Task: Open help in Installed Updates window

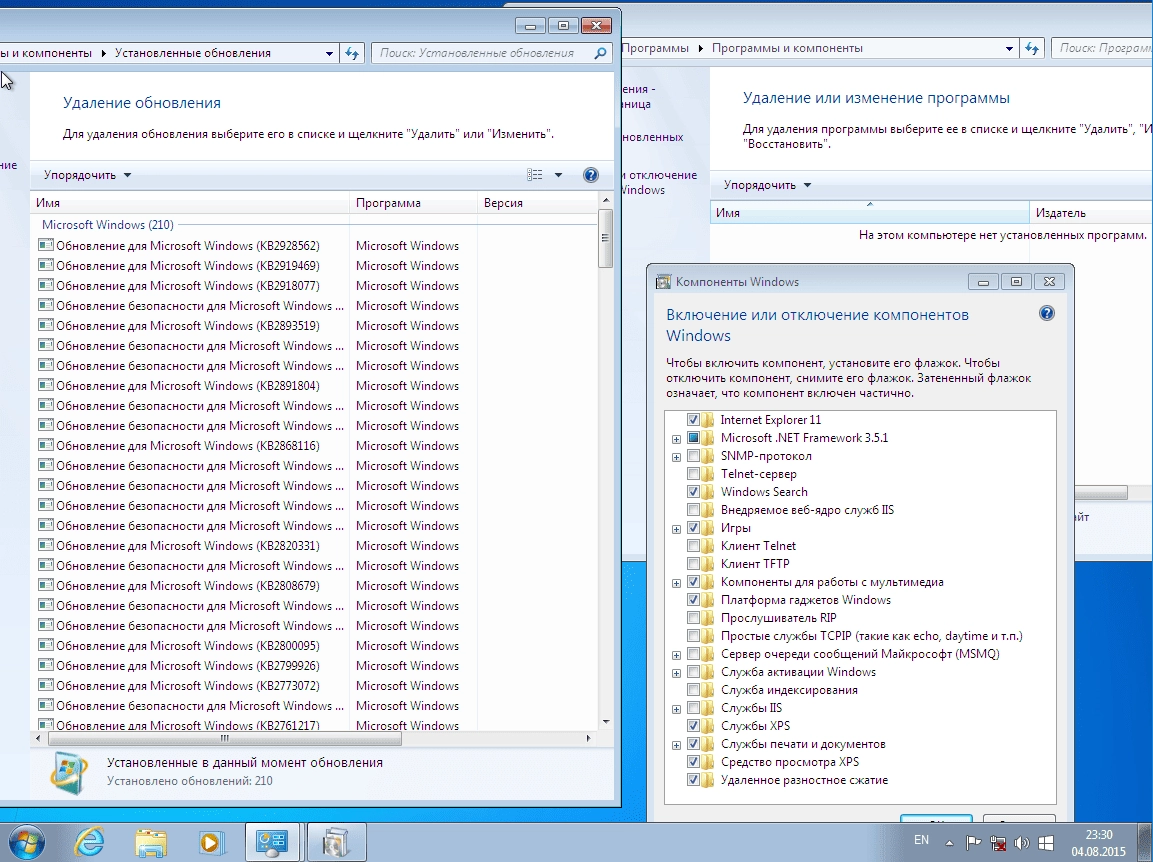Action: tap(590, 175)
